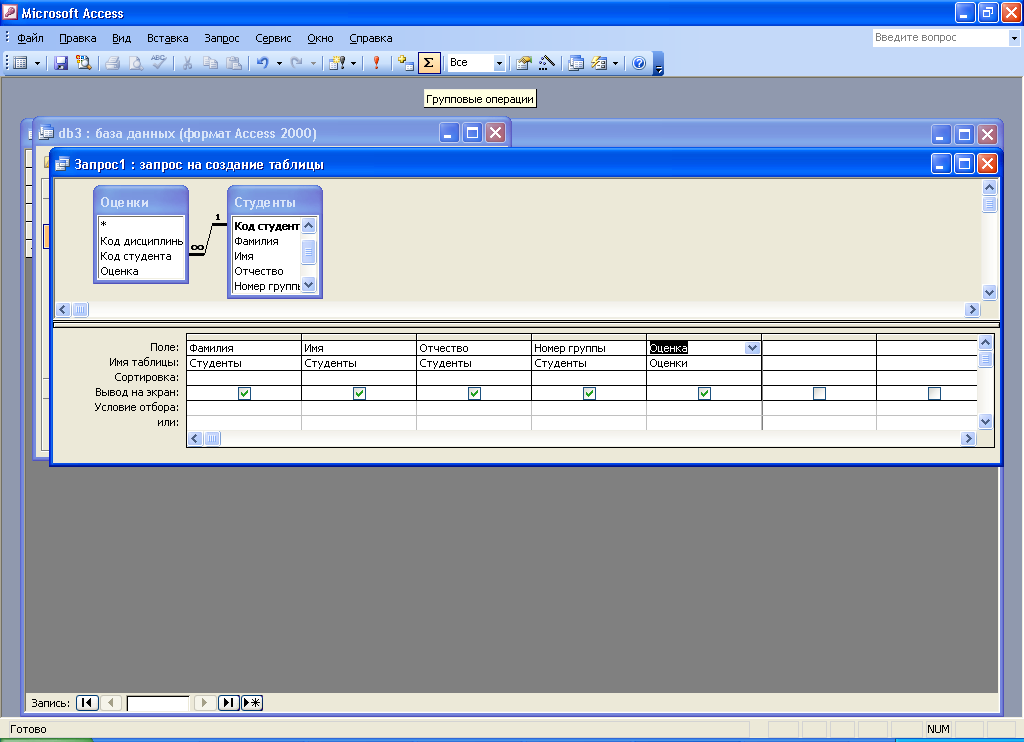Click query grid horizontal scroll right arrow

pos(969,439)
